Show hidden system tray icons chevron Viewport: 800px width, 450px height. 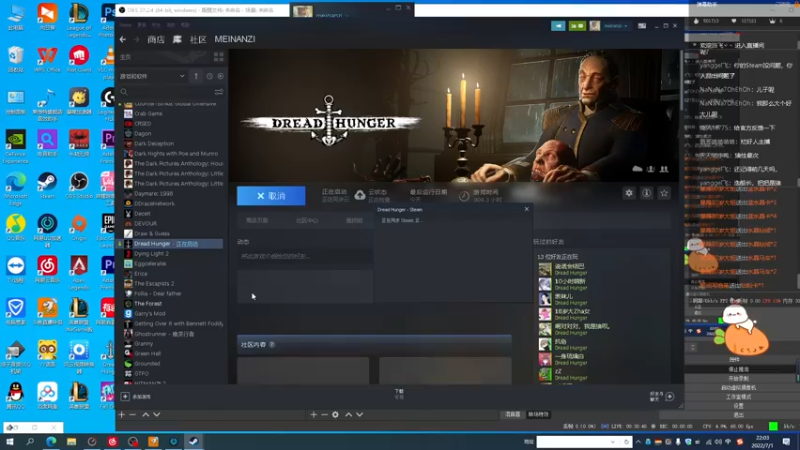tap(638, 442)
